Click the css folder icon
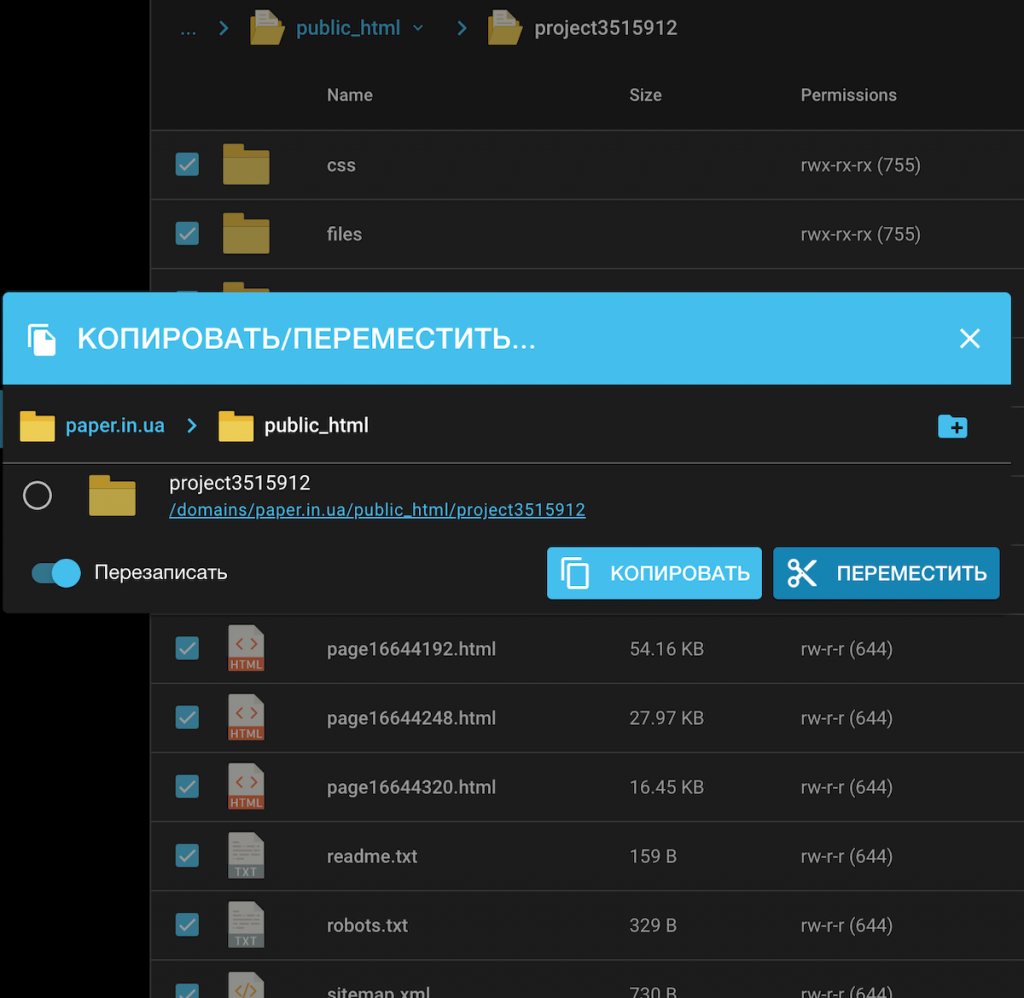Viewport: 1024px width, 998px height. pyautogui.click(x=246, y=165)
